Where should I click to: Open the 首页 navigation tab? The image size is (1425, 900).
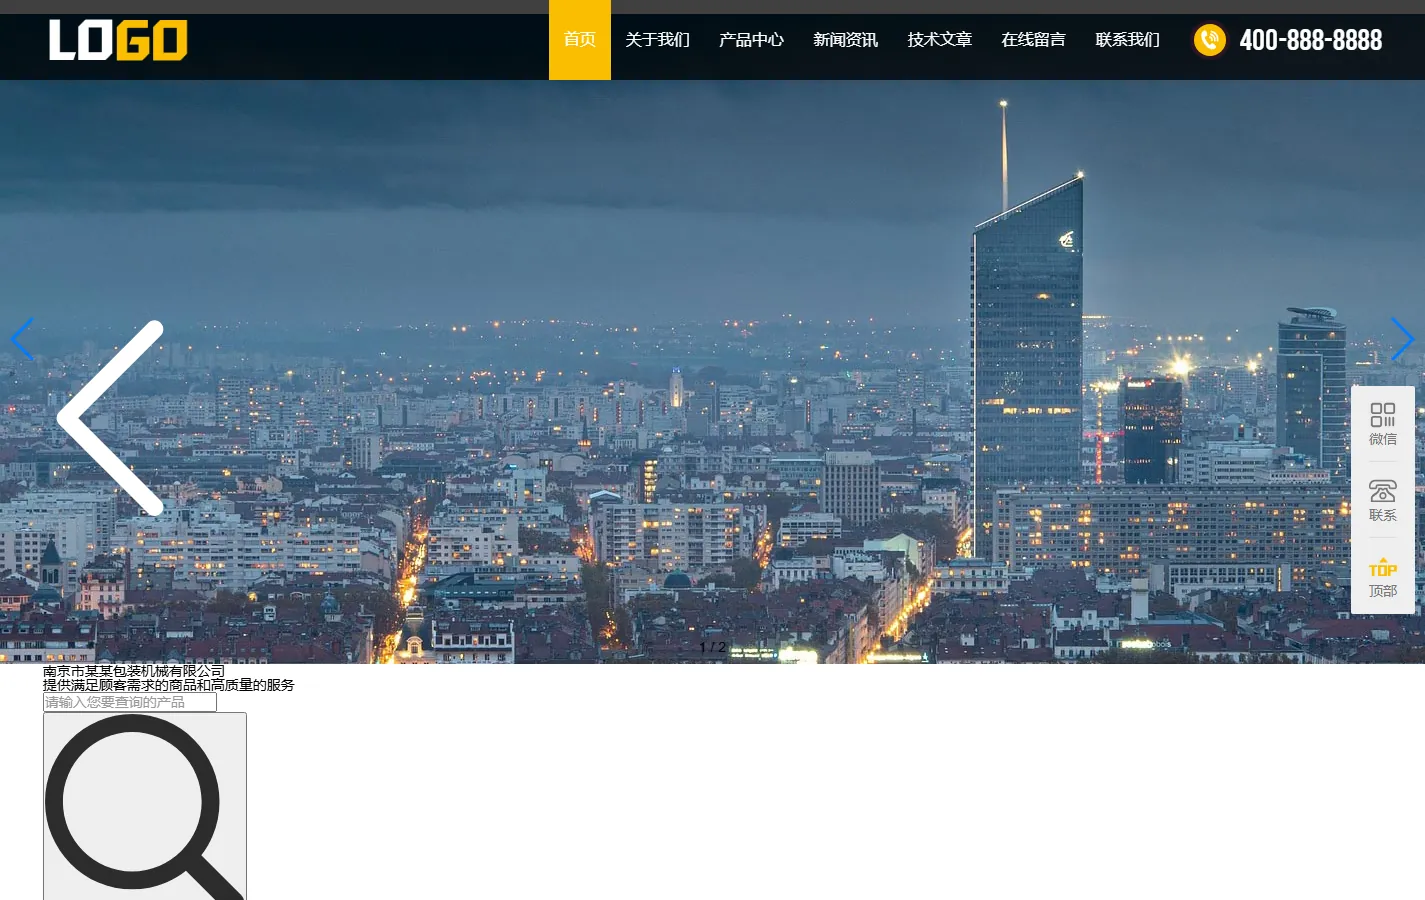580,40
